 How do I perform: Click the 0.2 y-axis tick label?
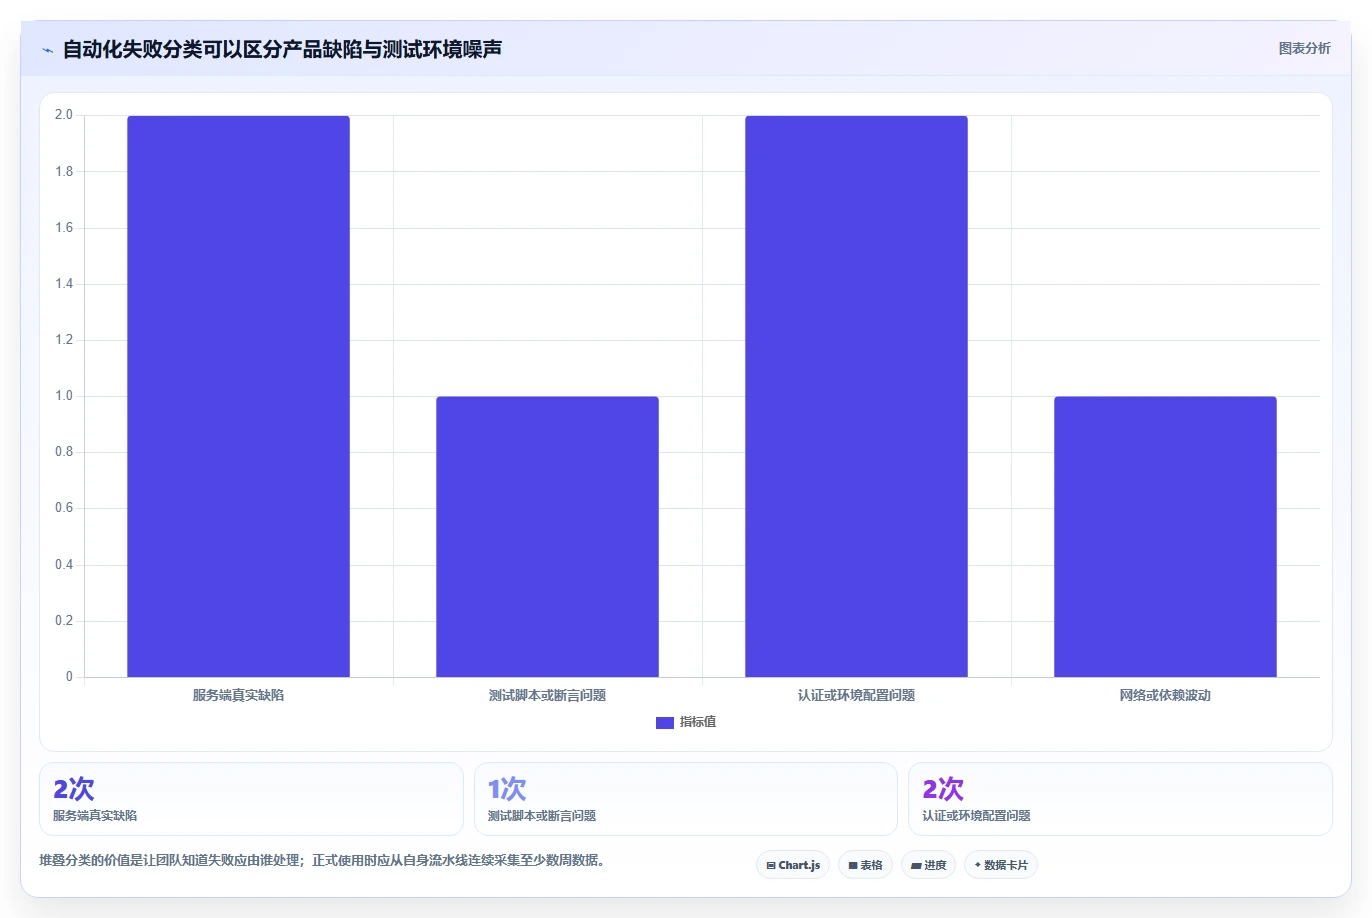[64, 621]
